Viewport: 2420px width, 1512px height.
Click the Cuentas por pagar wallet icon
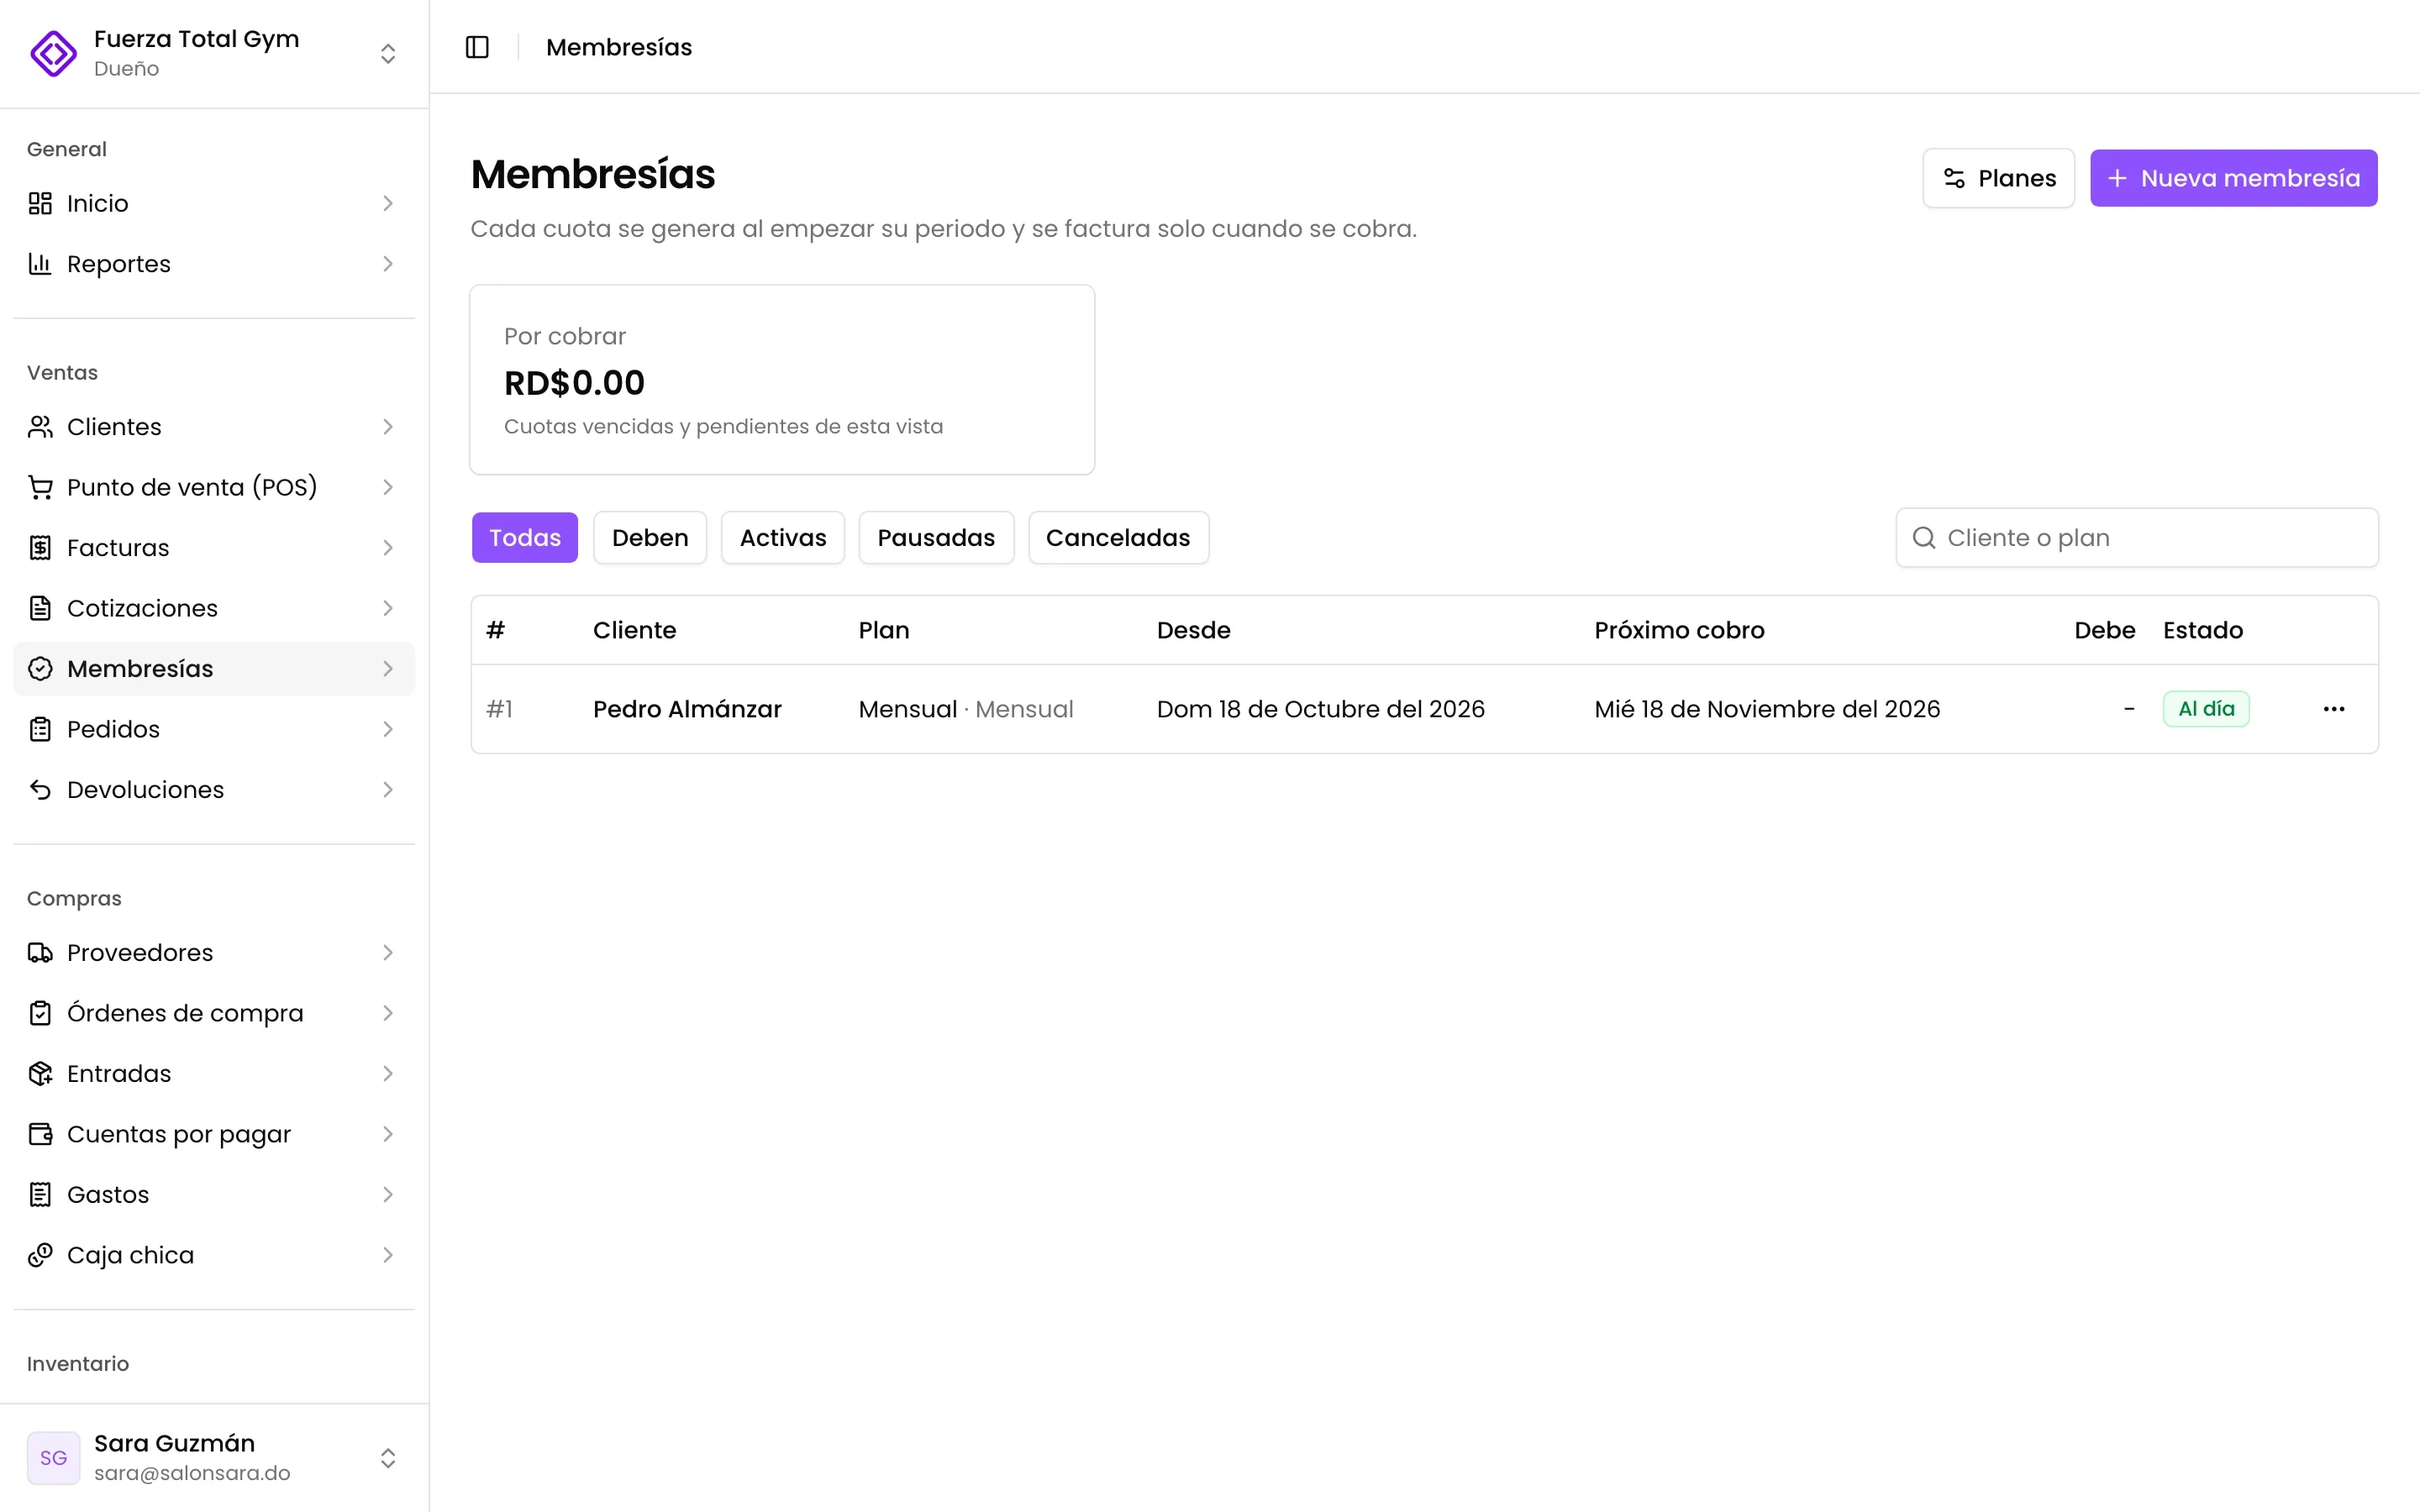pyautogui.click(x=40, y=1134)
